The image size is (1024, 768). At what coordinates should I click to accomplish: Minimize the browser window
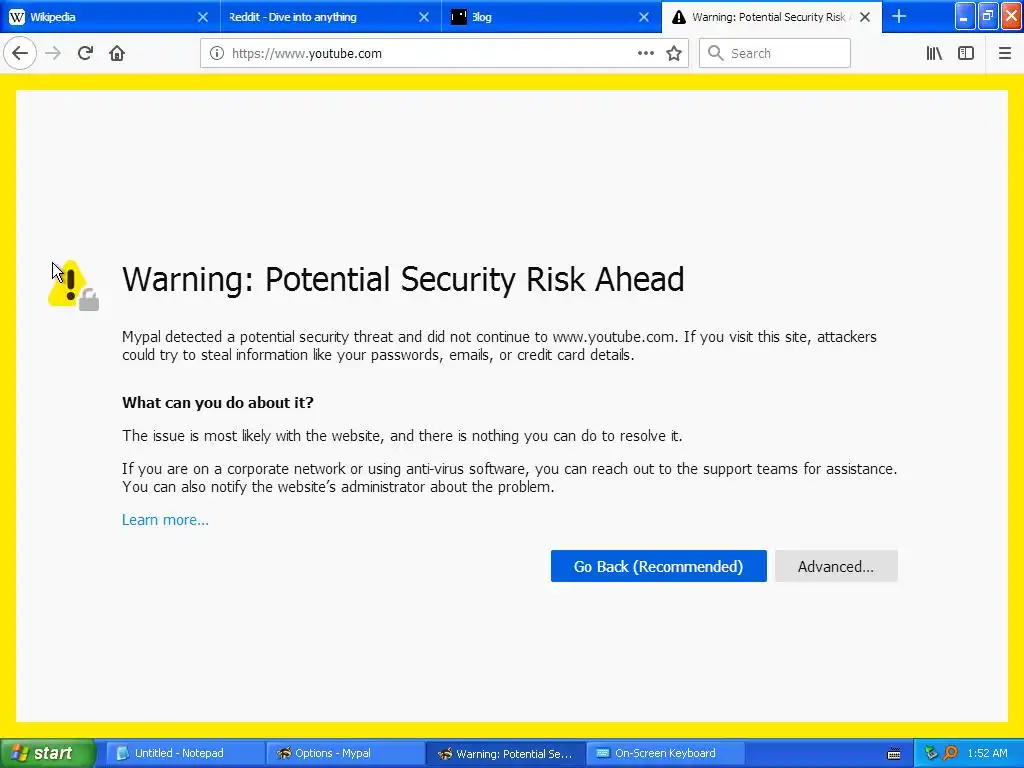click(x=965, y=16)
